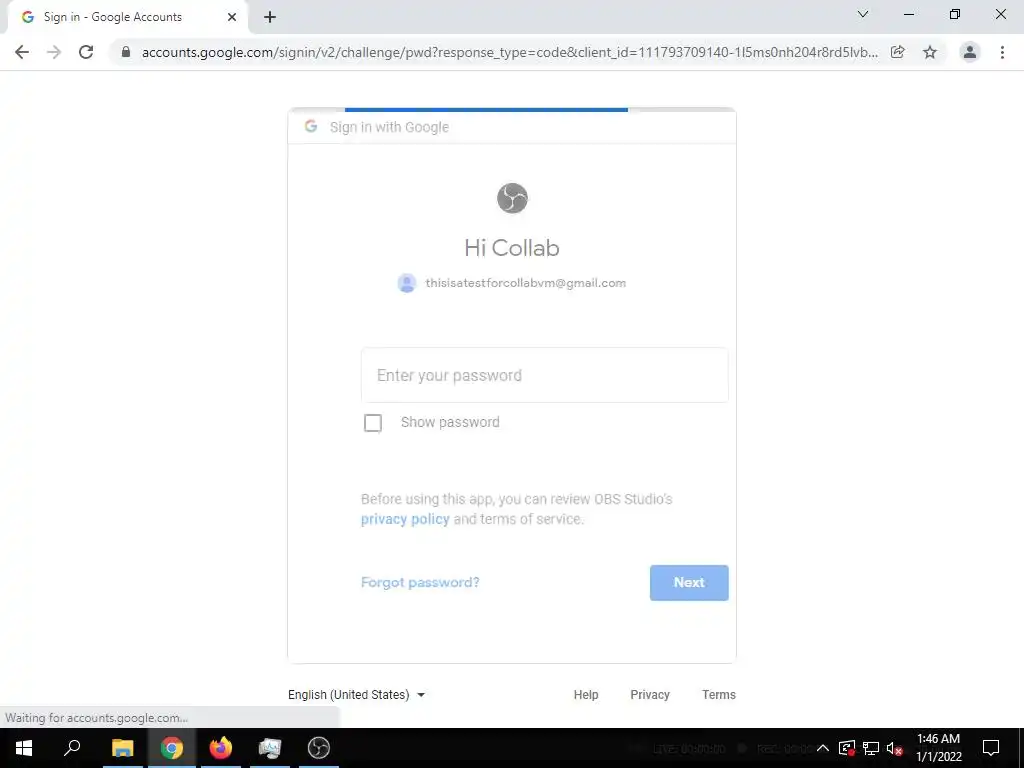
Task: Close the Sign in tab
Action: [x=232, y=17]
